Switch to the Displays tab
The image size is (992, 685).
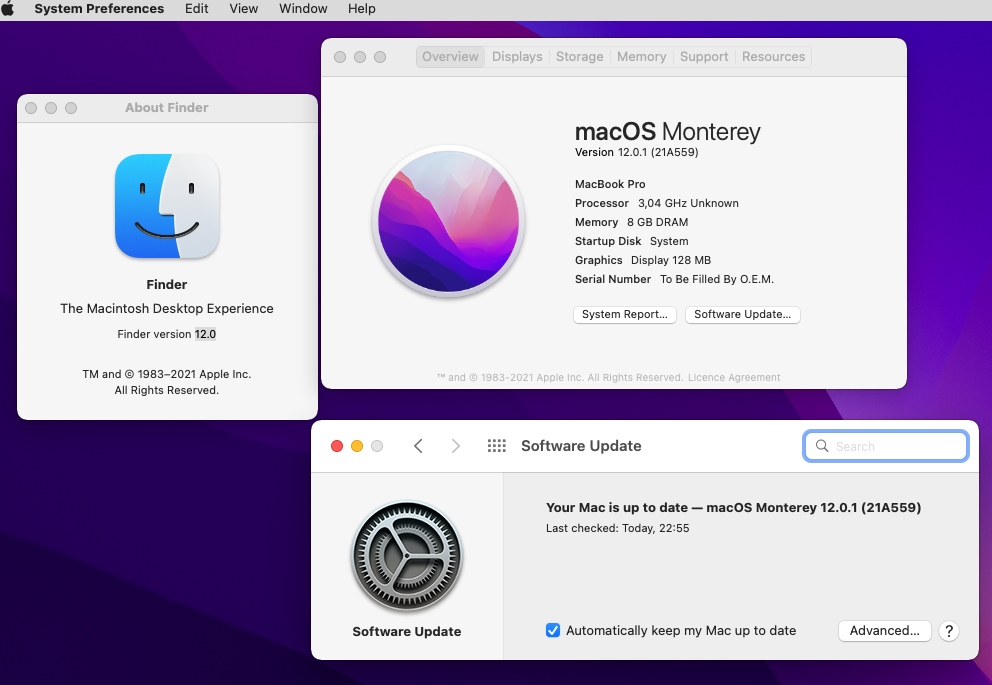[517, 57]
